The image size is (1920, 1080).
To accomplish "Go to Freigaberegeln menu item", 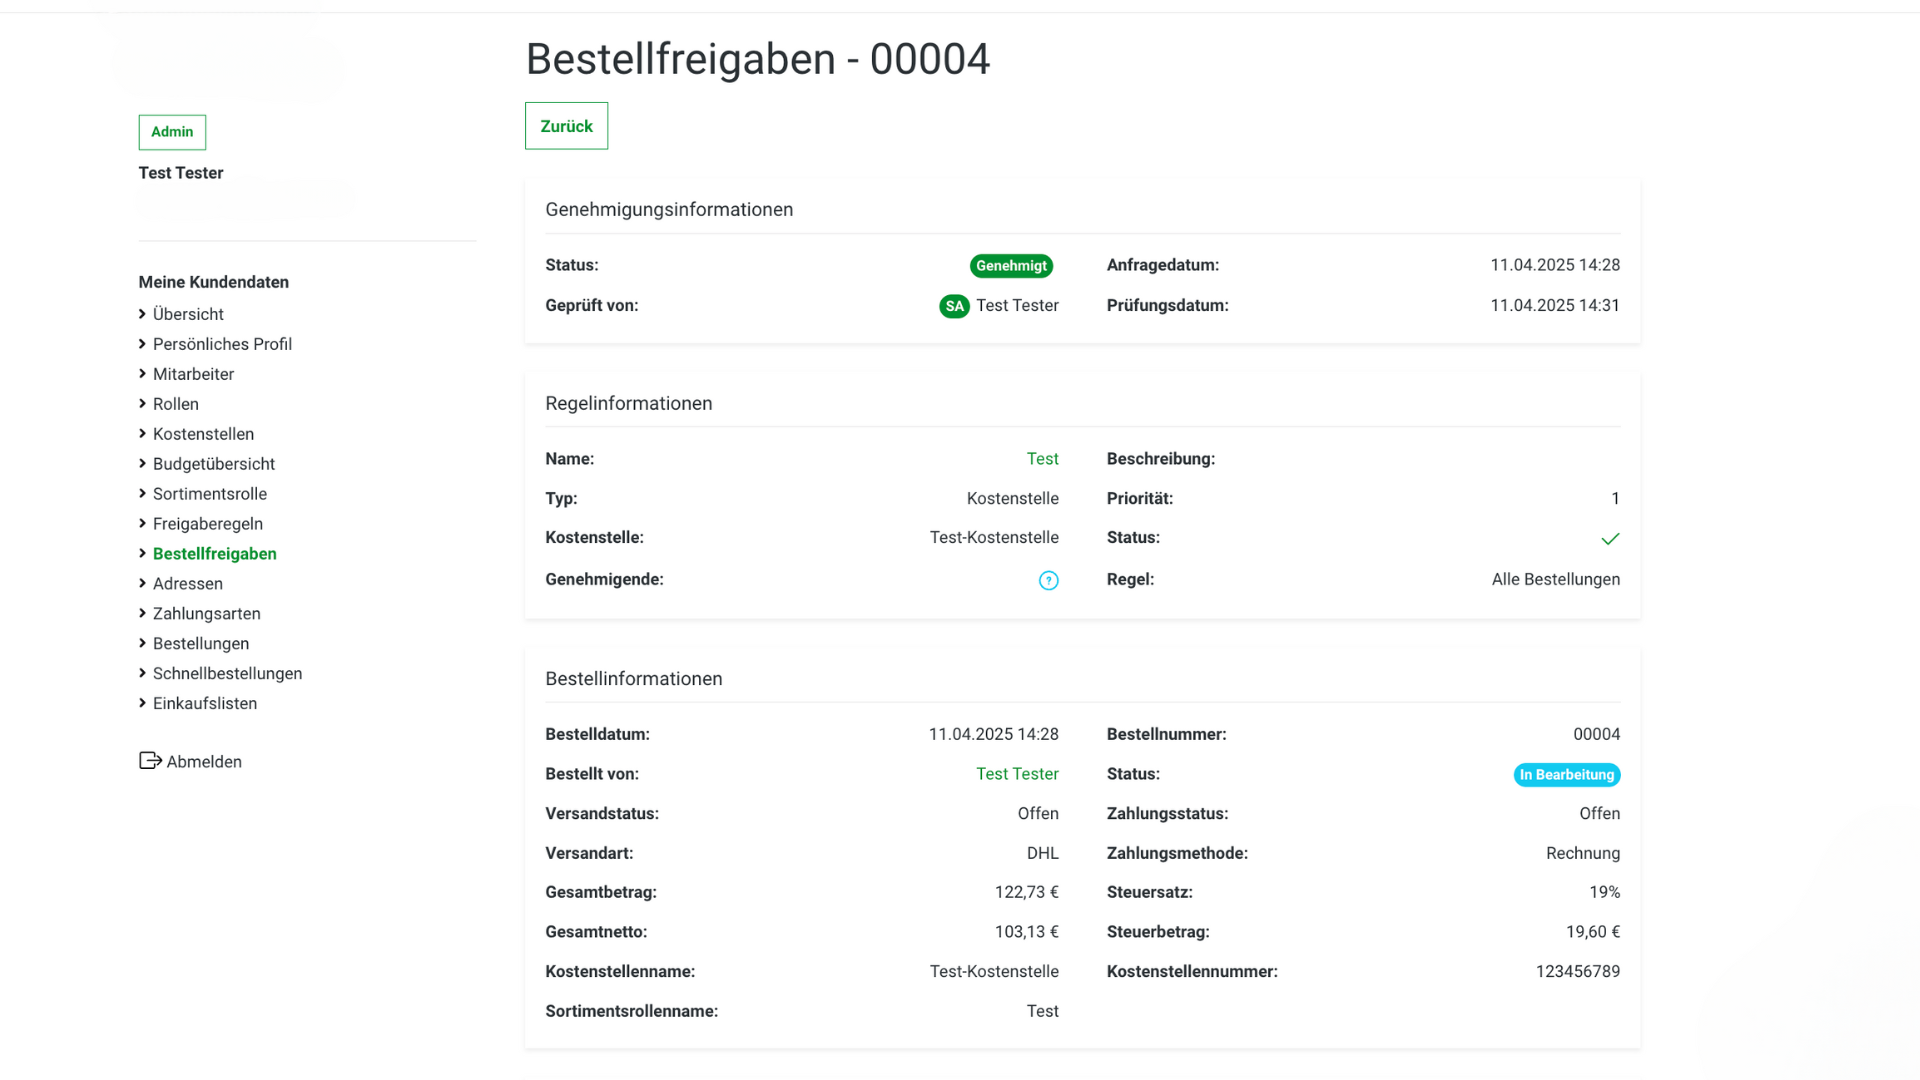I will pos(208,524).
